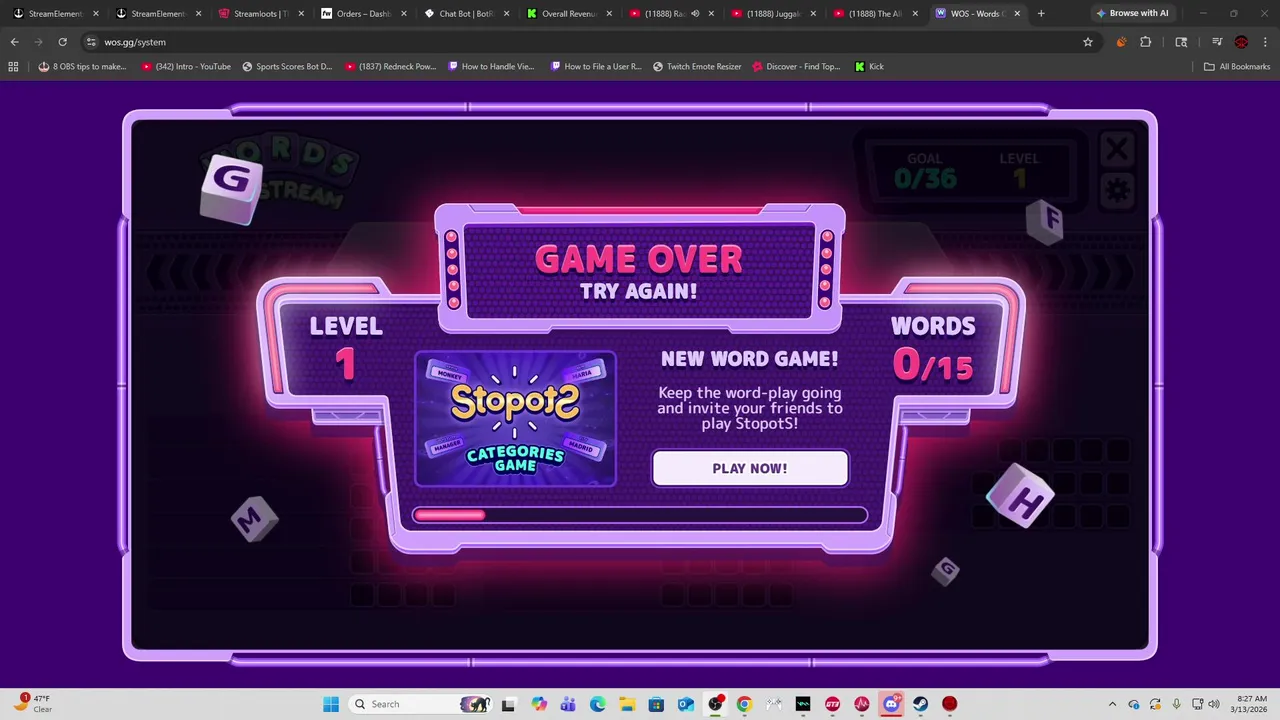Viewport: 1280px width, 720px height.
Task: Click the PLAY NOW! button
Action: click(750, 468)
